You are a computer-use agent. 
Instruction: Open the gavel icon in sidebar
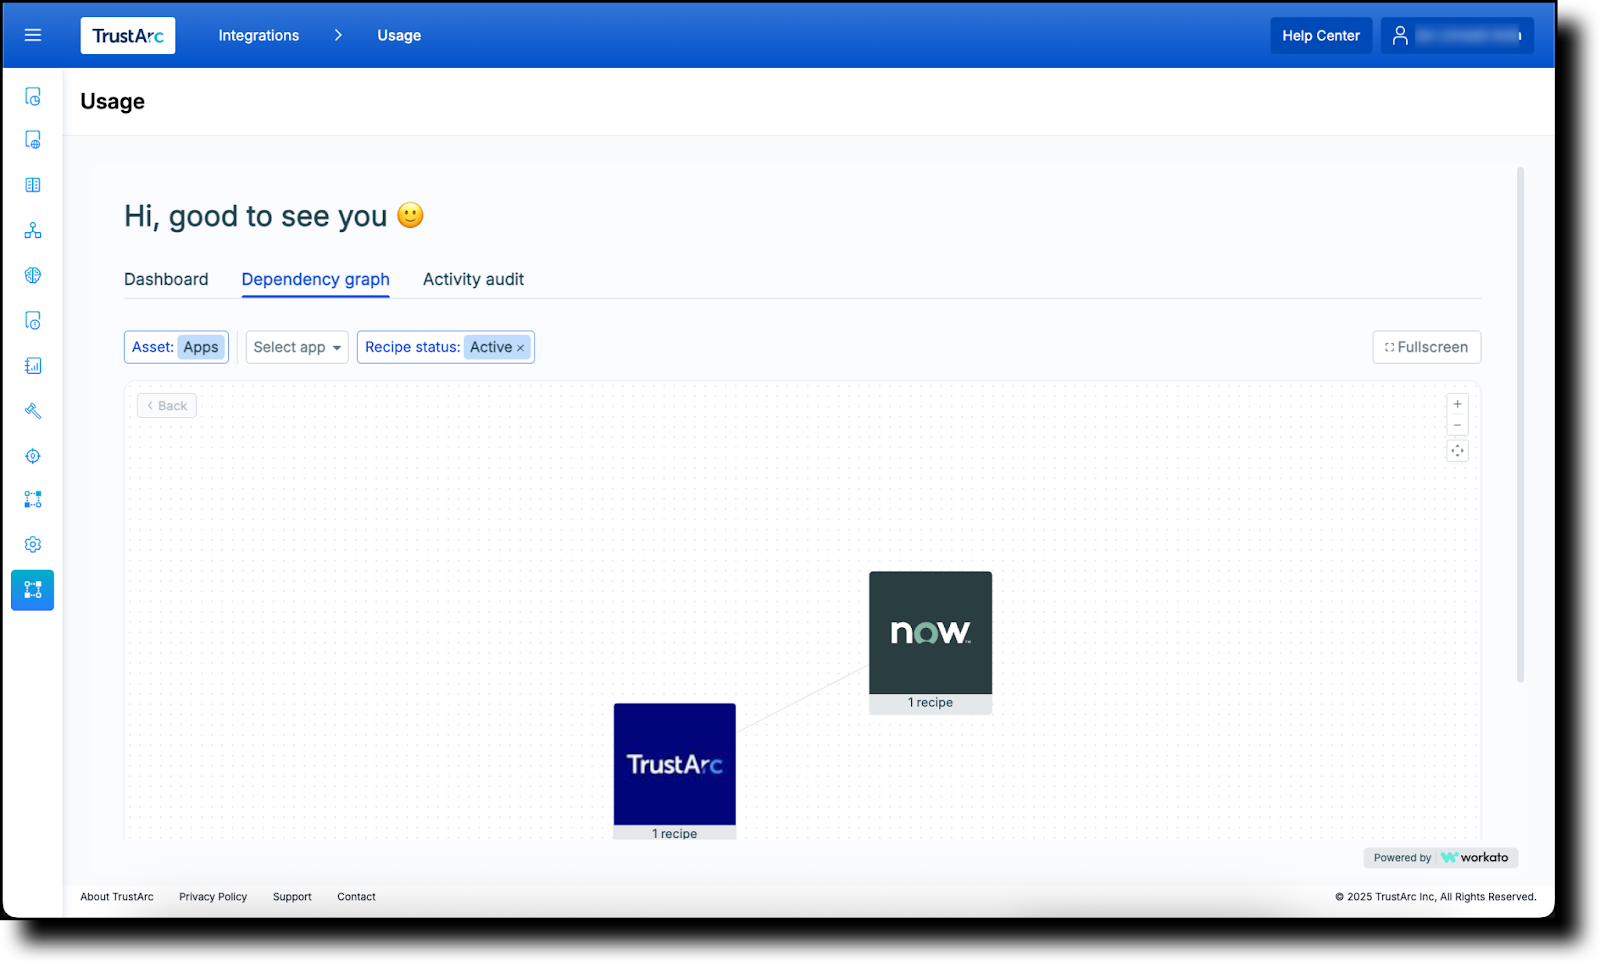(33, 411)
